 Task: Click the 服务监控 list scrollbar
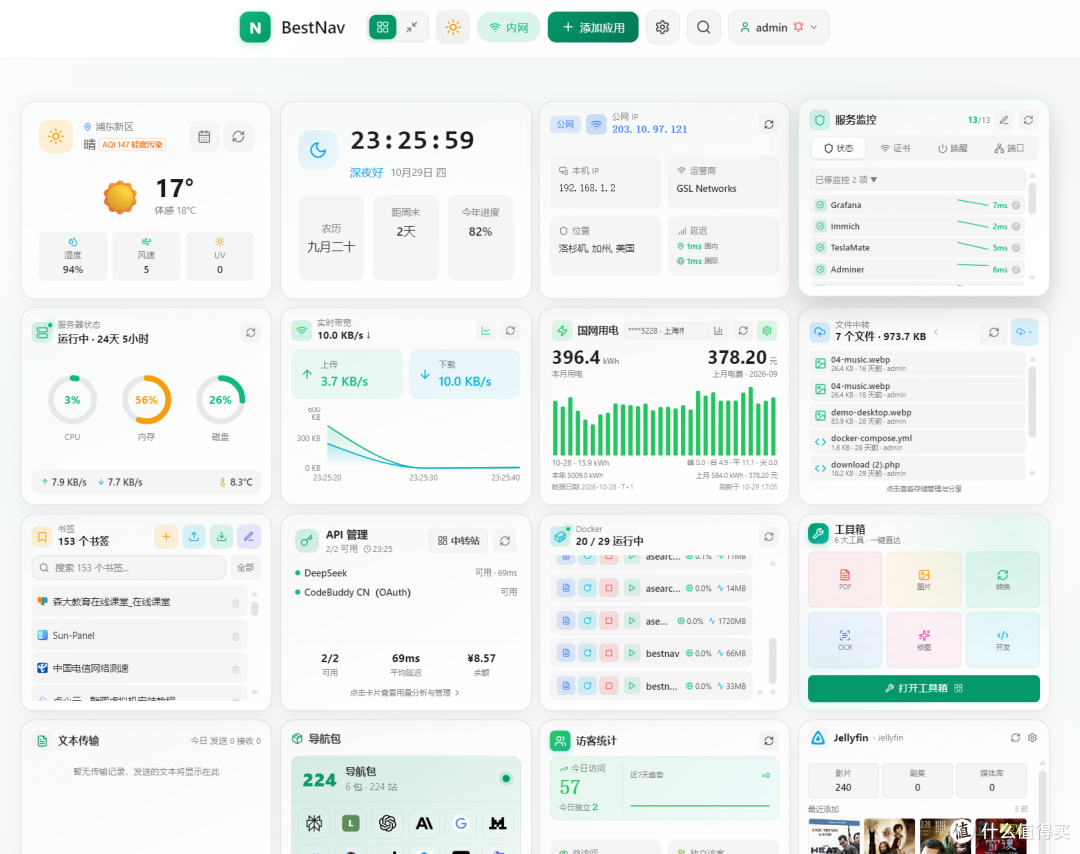(1032, 198)
